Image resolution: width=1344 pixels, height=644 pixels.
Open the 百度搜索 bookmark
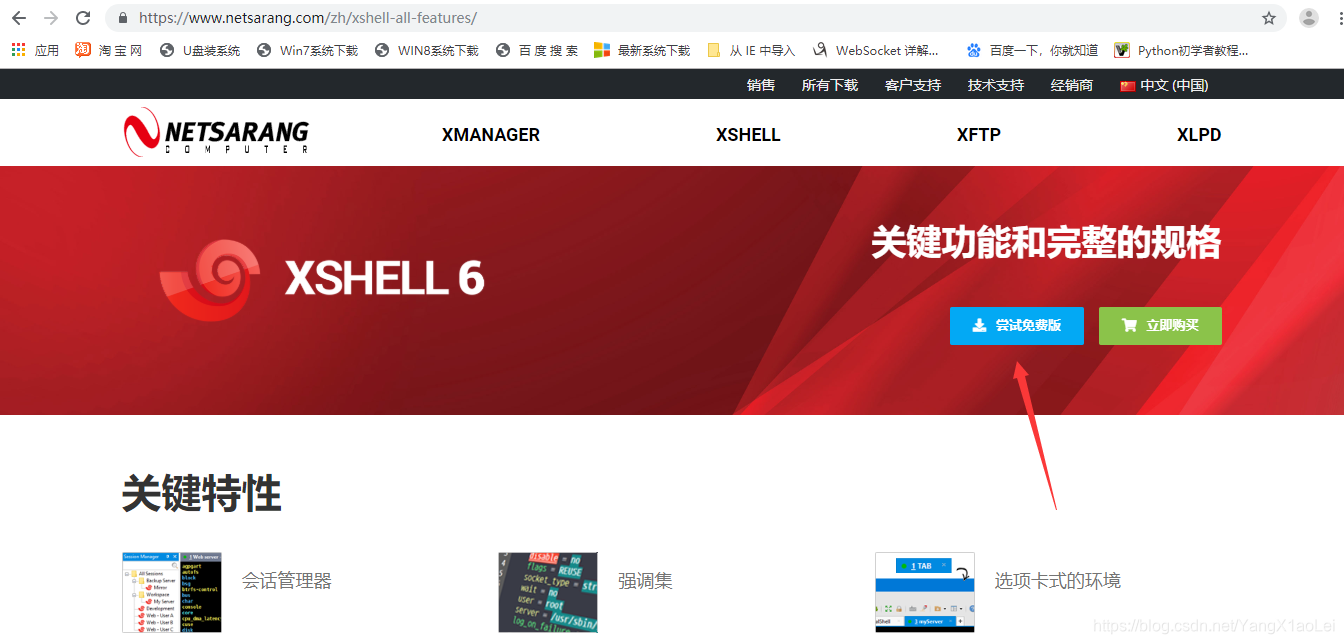(537, 50)
